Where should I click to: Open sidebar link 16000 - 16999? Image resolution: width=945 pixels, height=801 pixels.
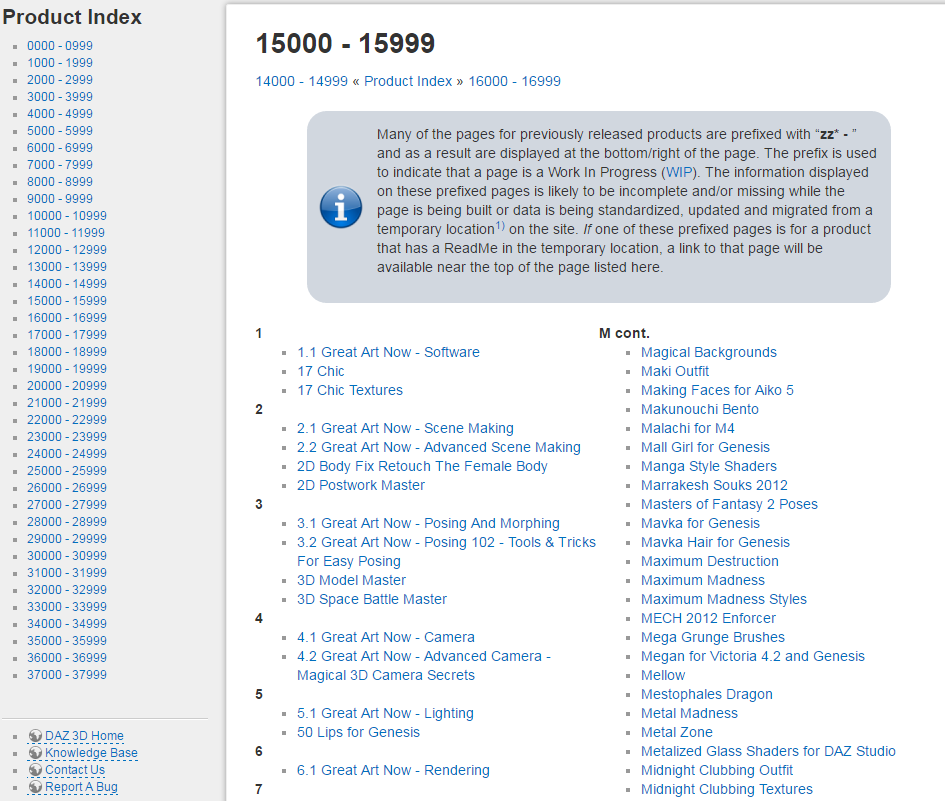[x=67, y=318]
